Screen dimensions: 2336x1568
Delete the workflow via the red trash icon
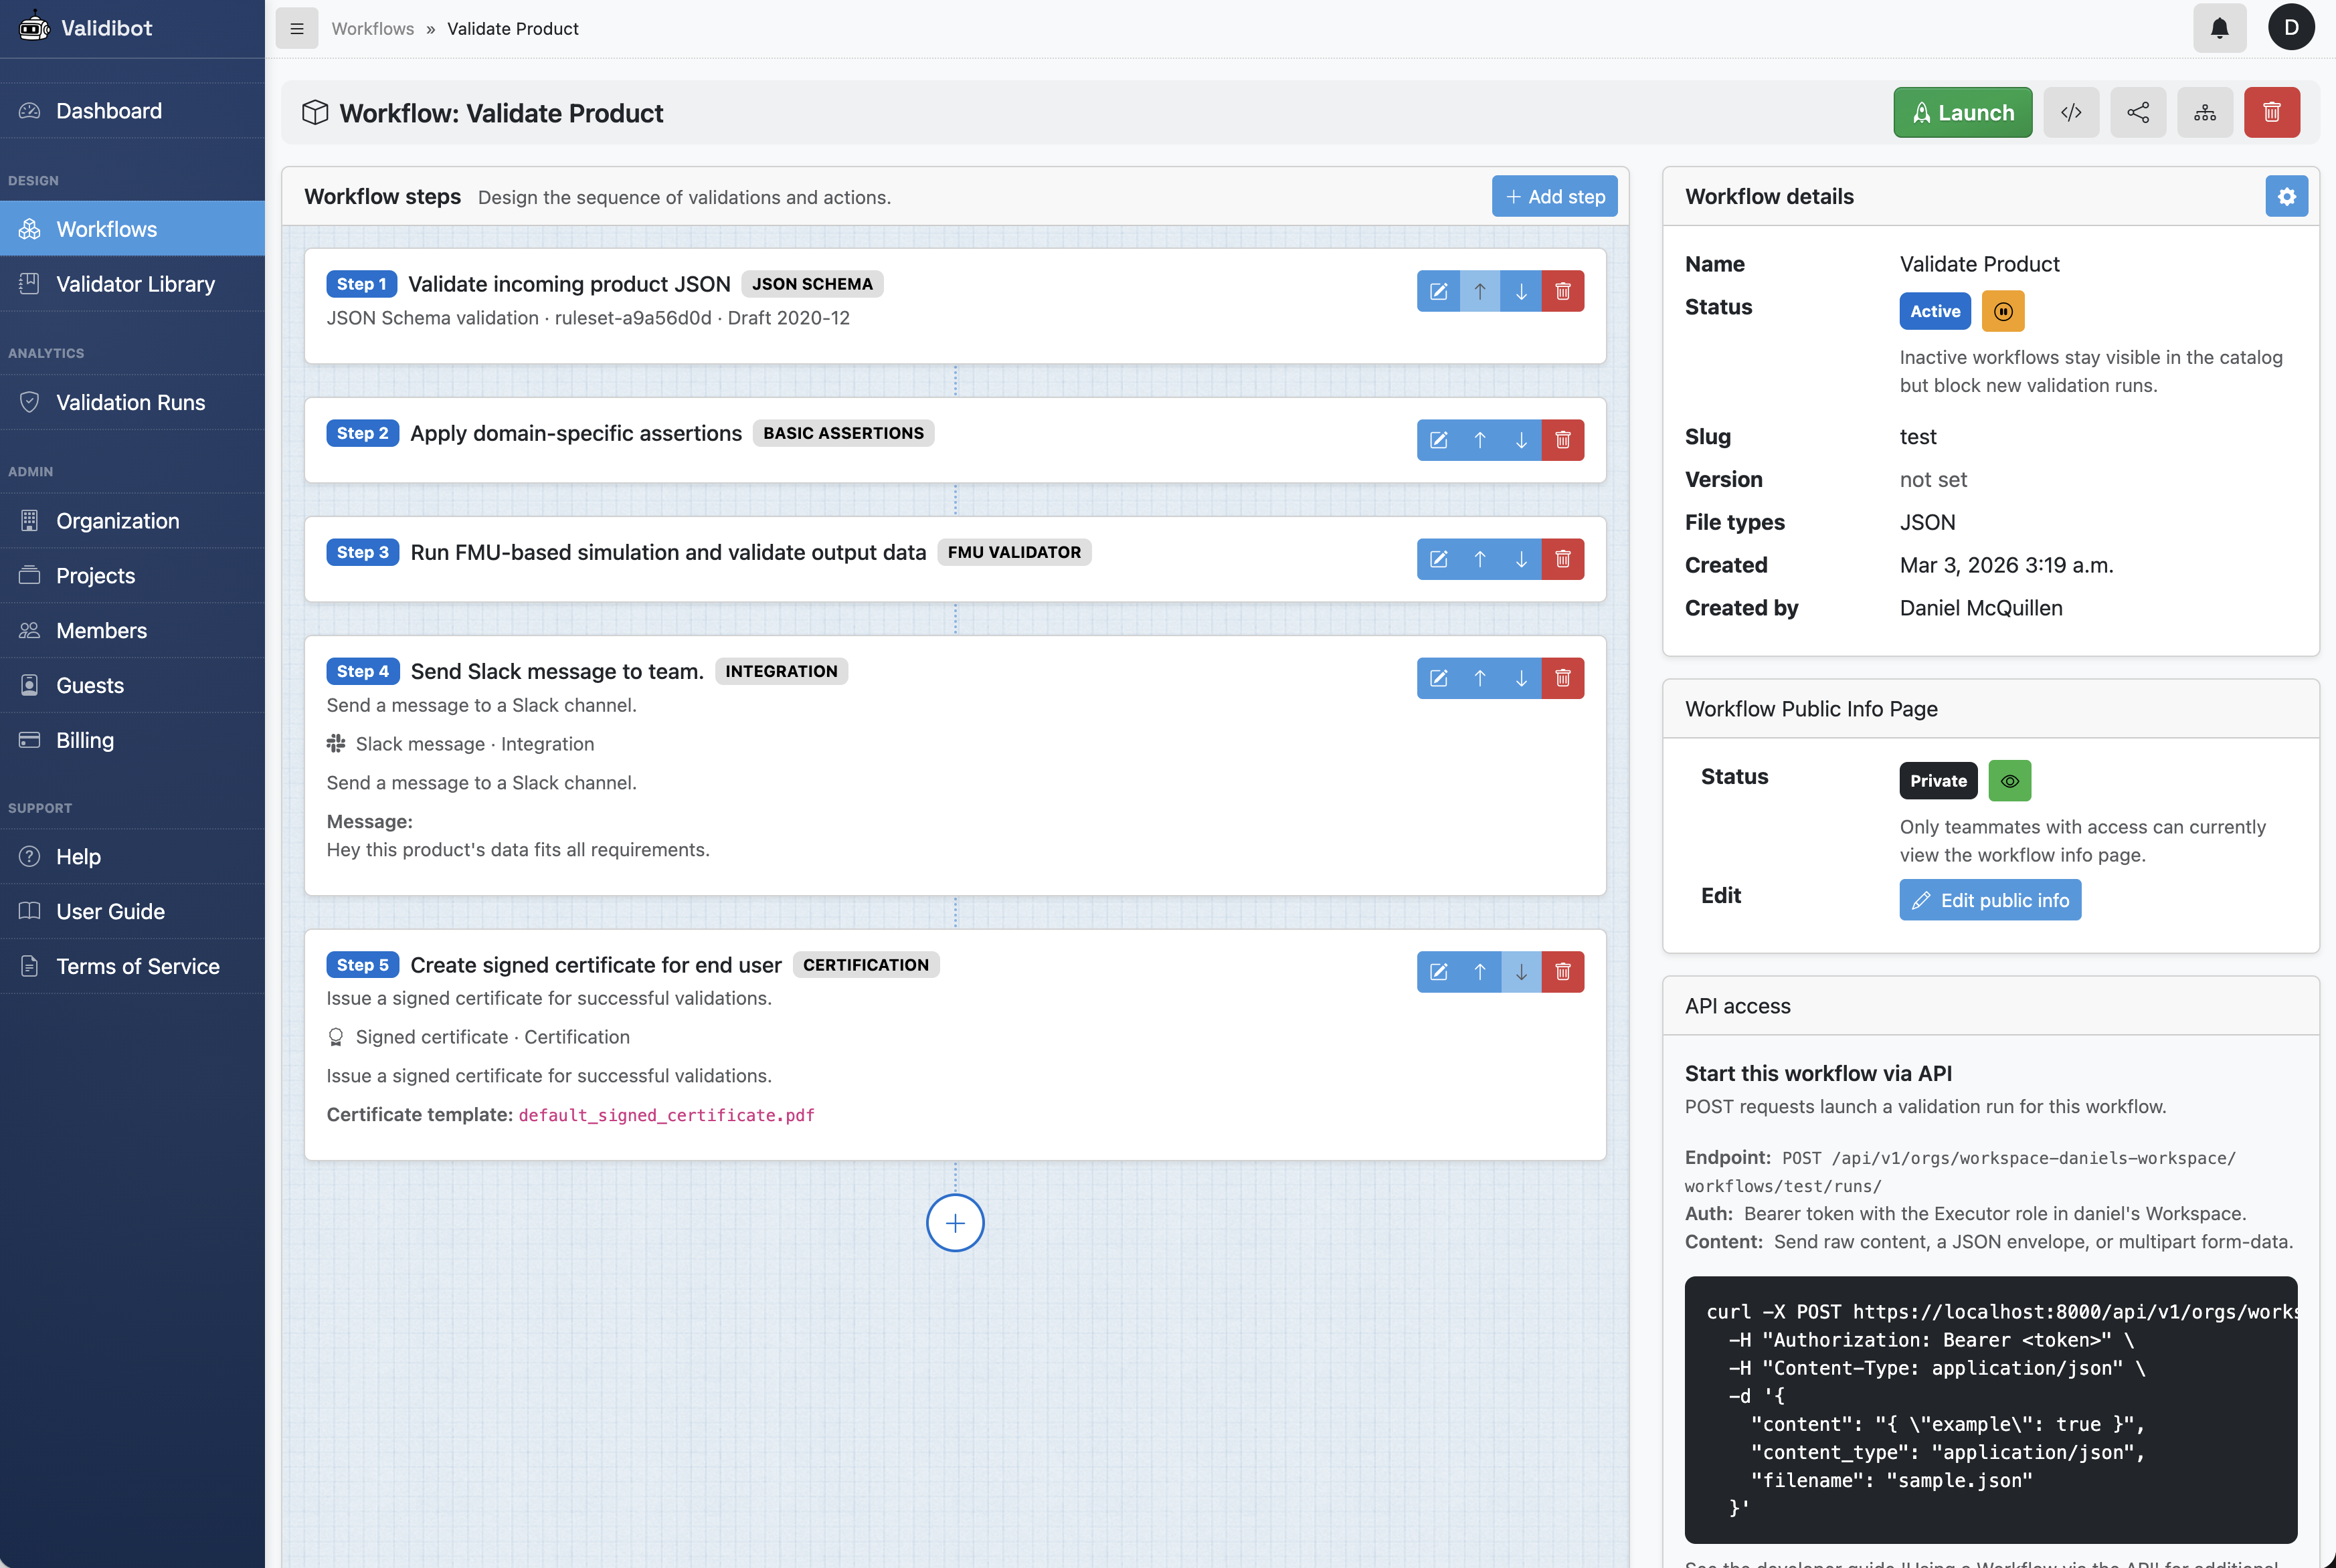click(x=2272, y=112)
